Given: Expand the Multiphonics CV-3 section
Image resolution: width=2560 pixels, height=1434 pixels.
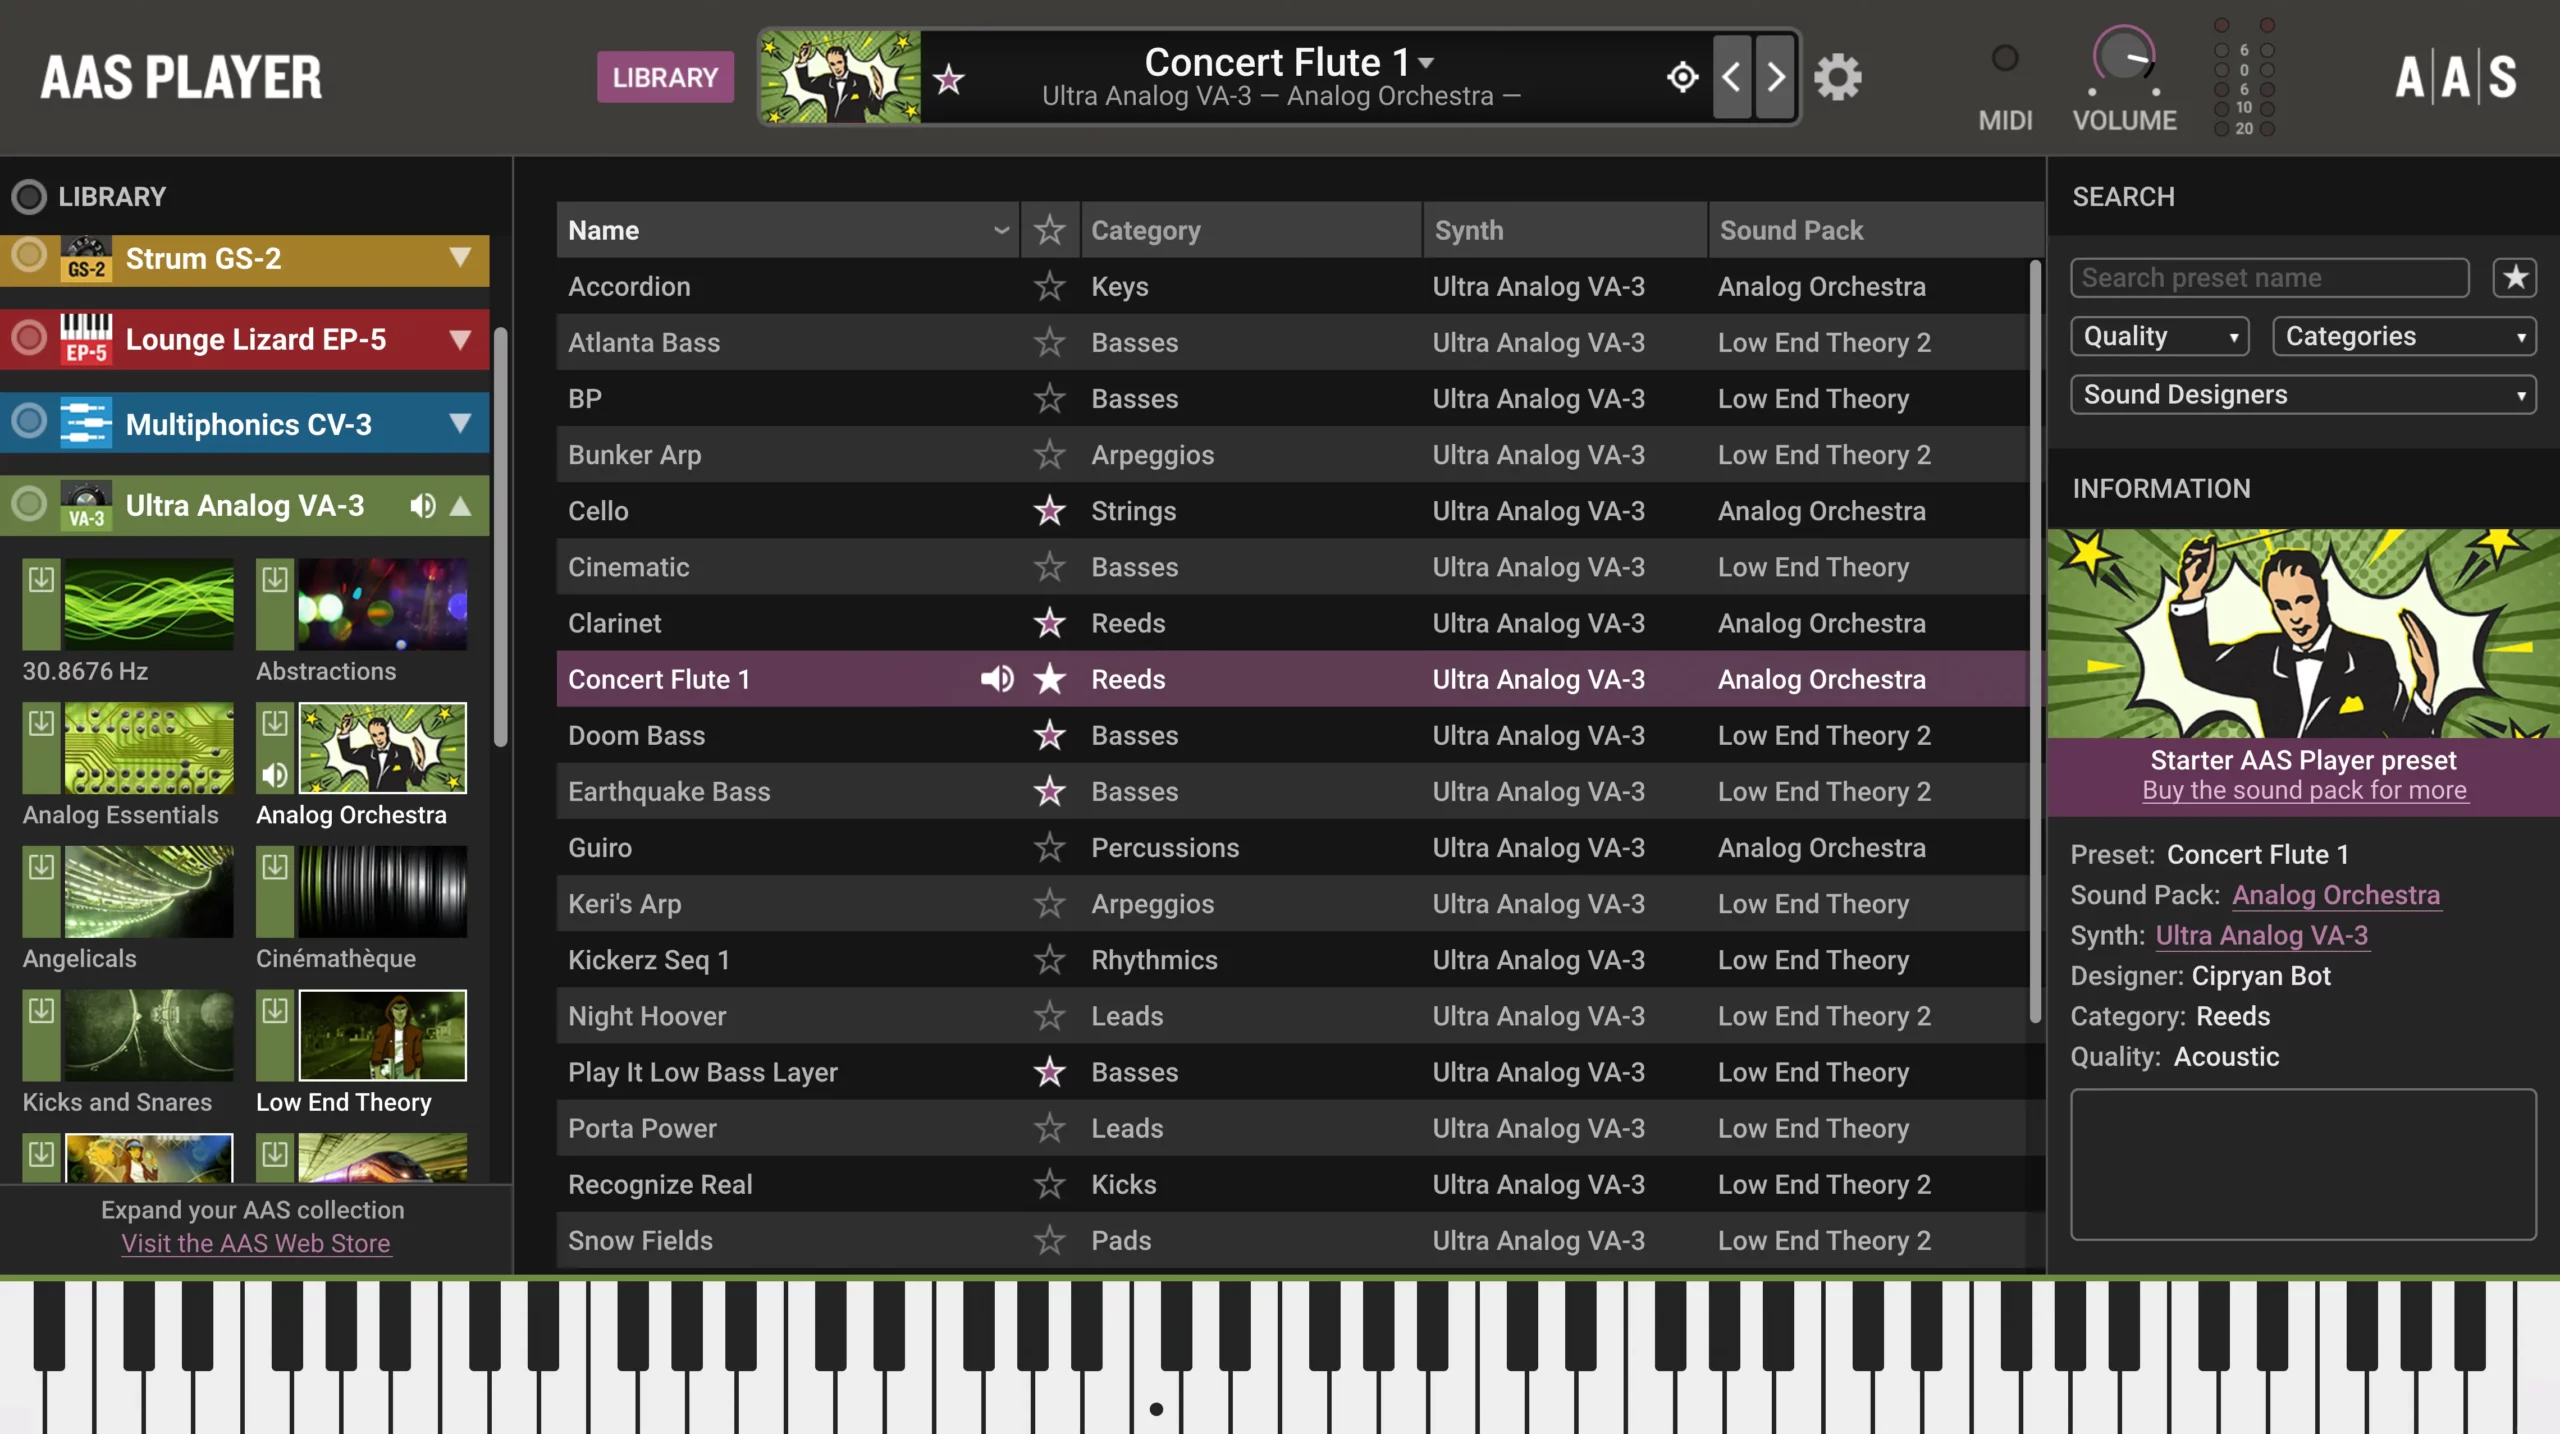Looking at the screenshot, I should (460, 423).
